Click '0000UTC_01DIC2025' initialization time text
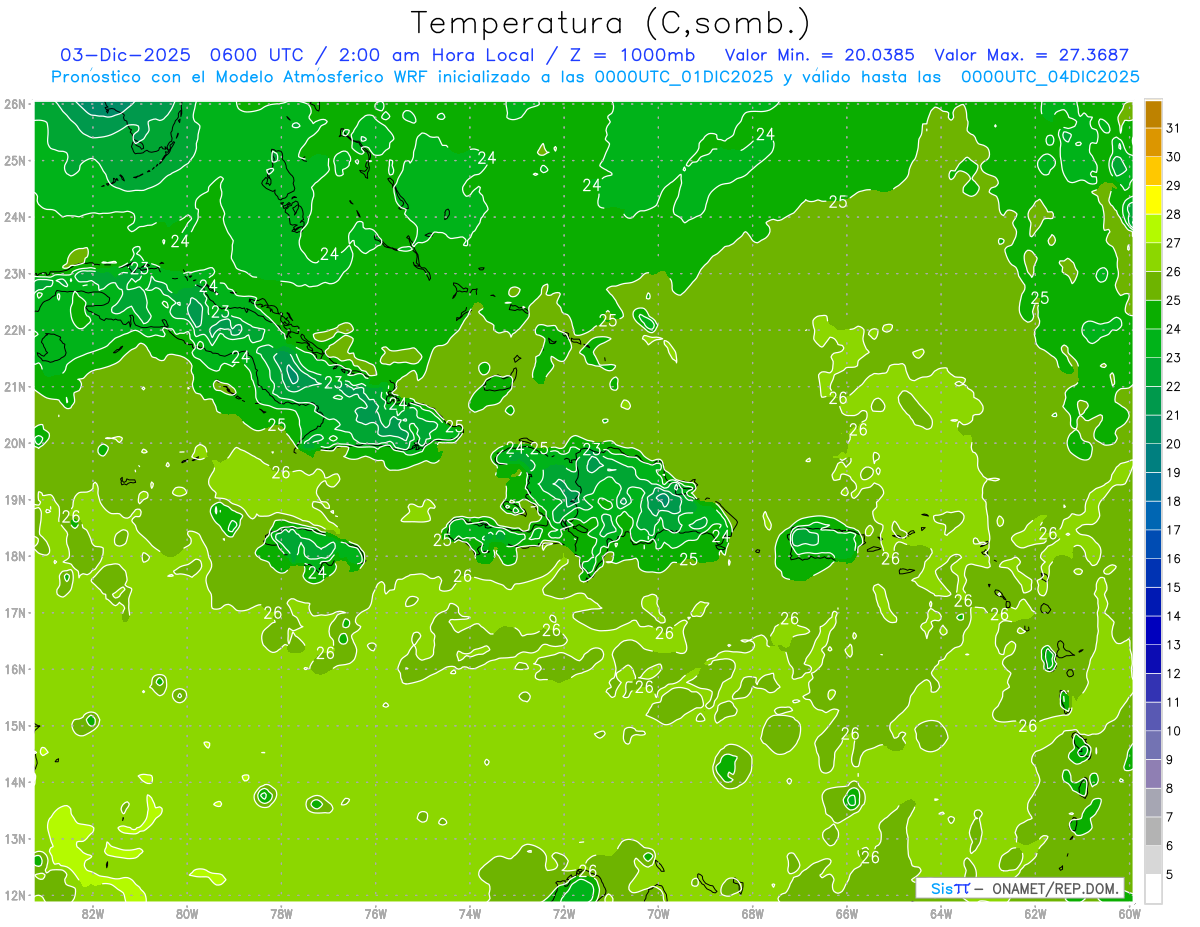Image resolution: width=1200 pixels, height=927 pixels. coord(684,76)
